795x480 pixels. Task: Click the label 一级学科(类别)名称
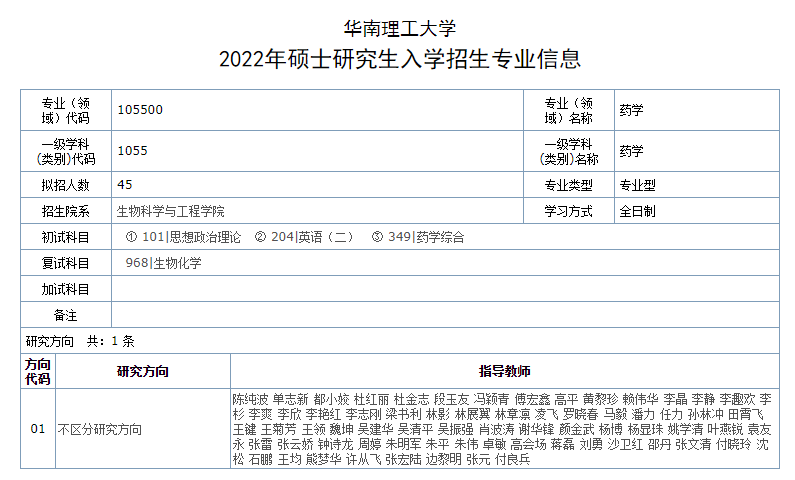point(568,152)
